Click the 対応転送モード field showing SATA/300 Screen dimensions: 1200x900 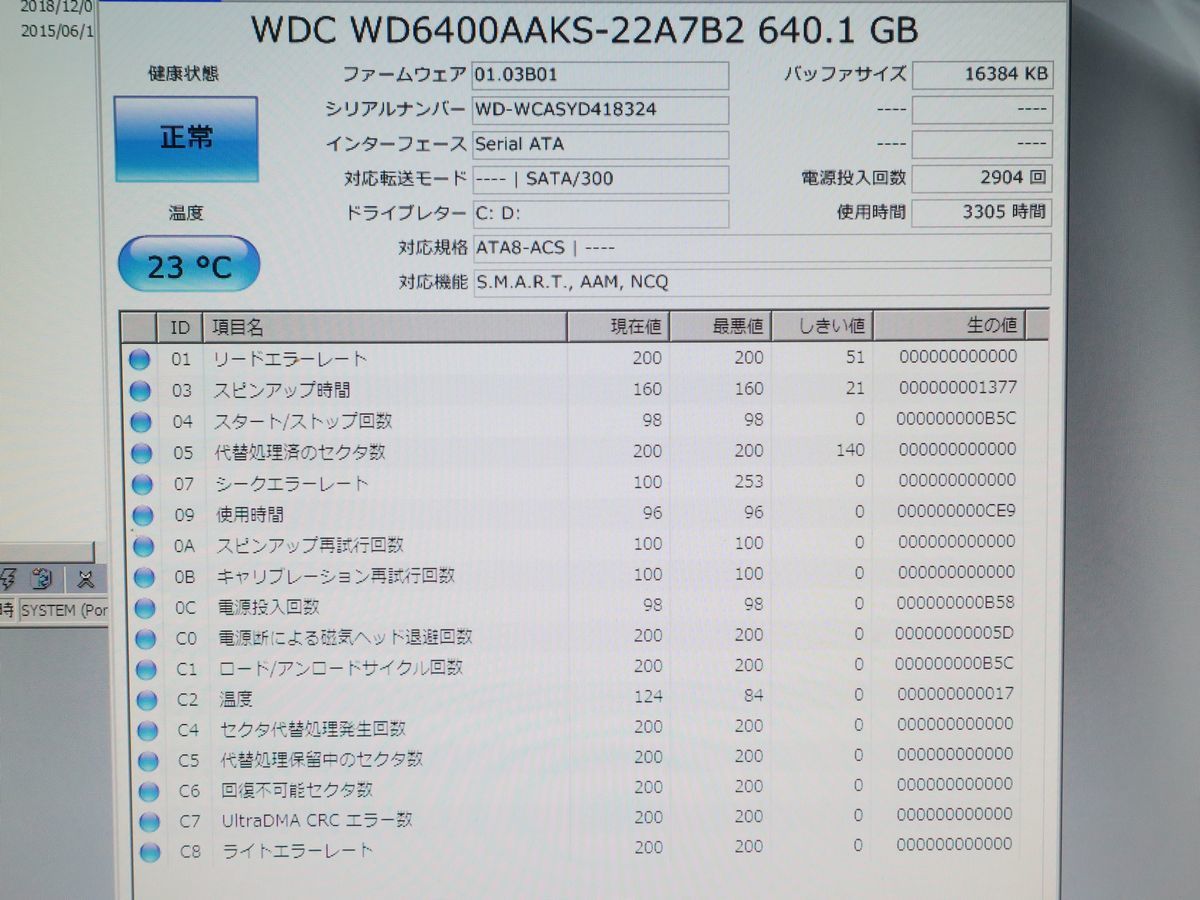tap(600, 180)
